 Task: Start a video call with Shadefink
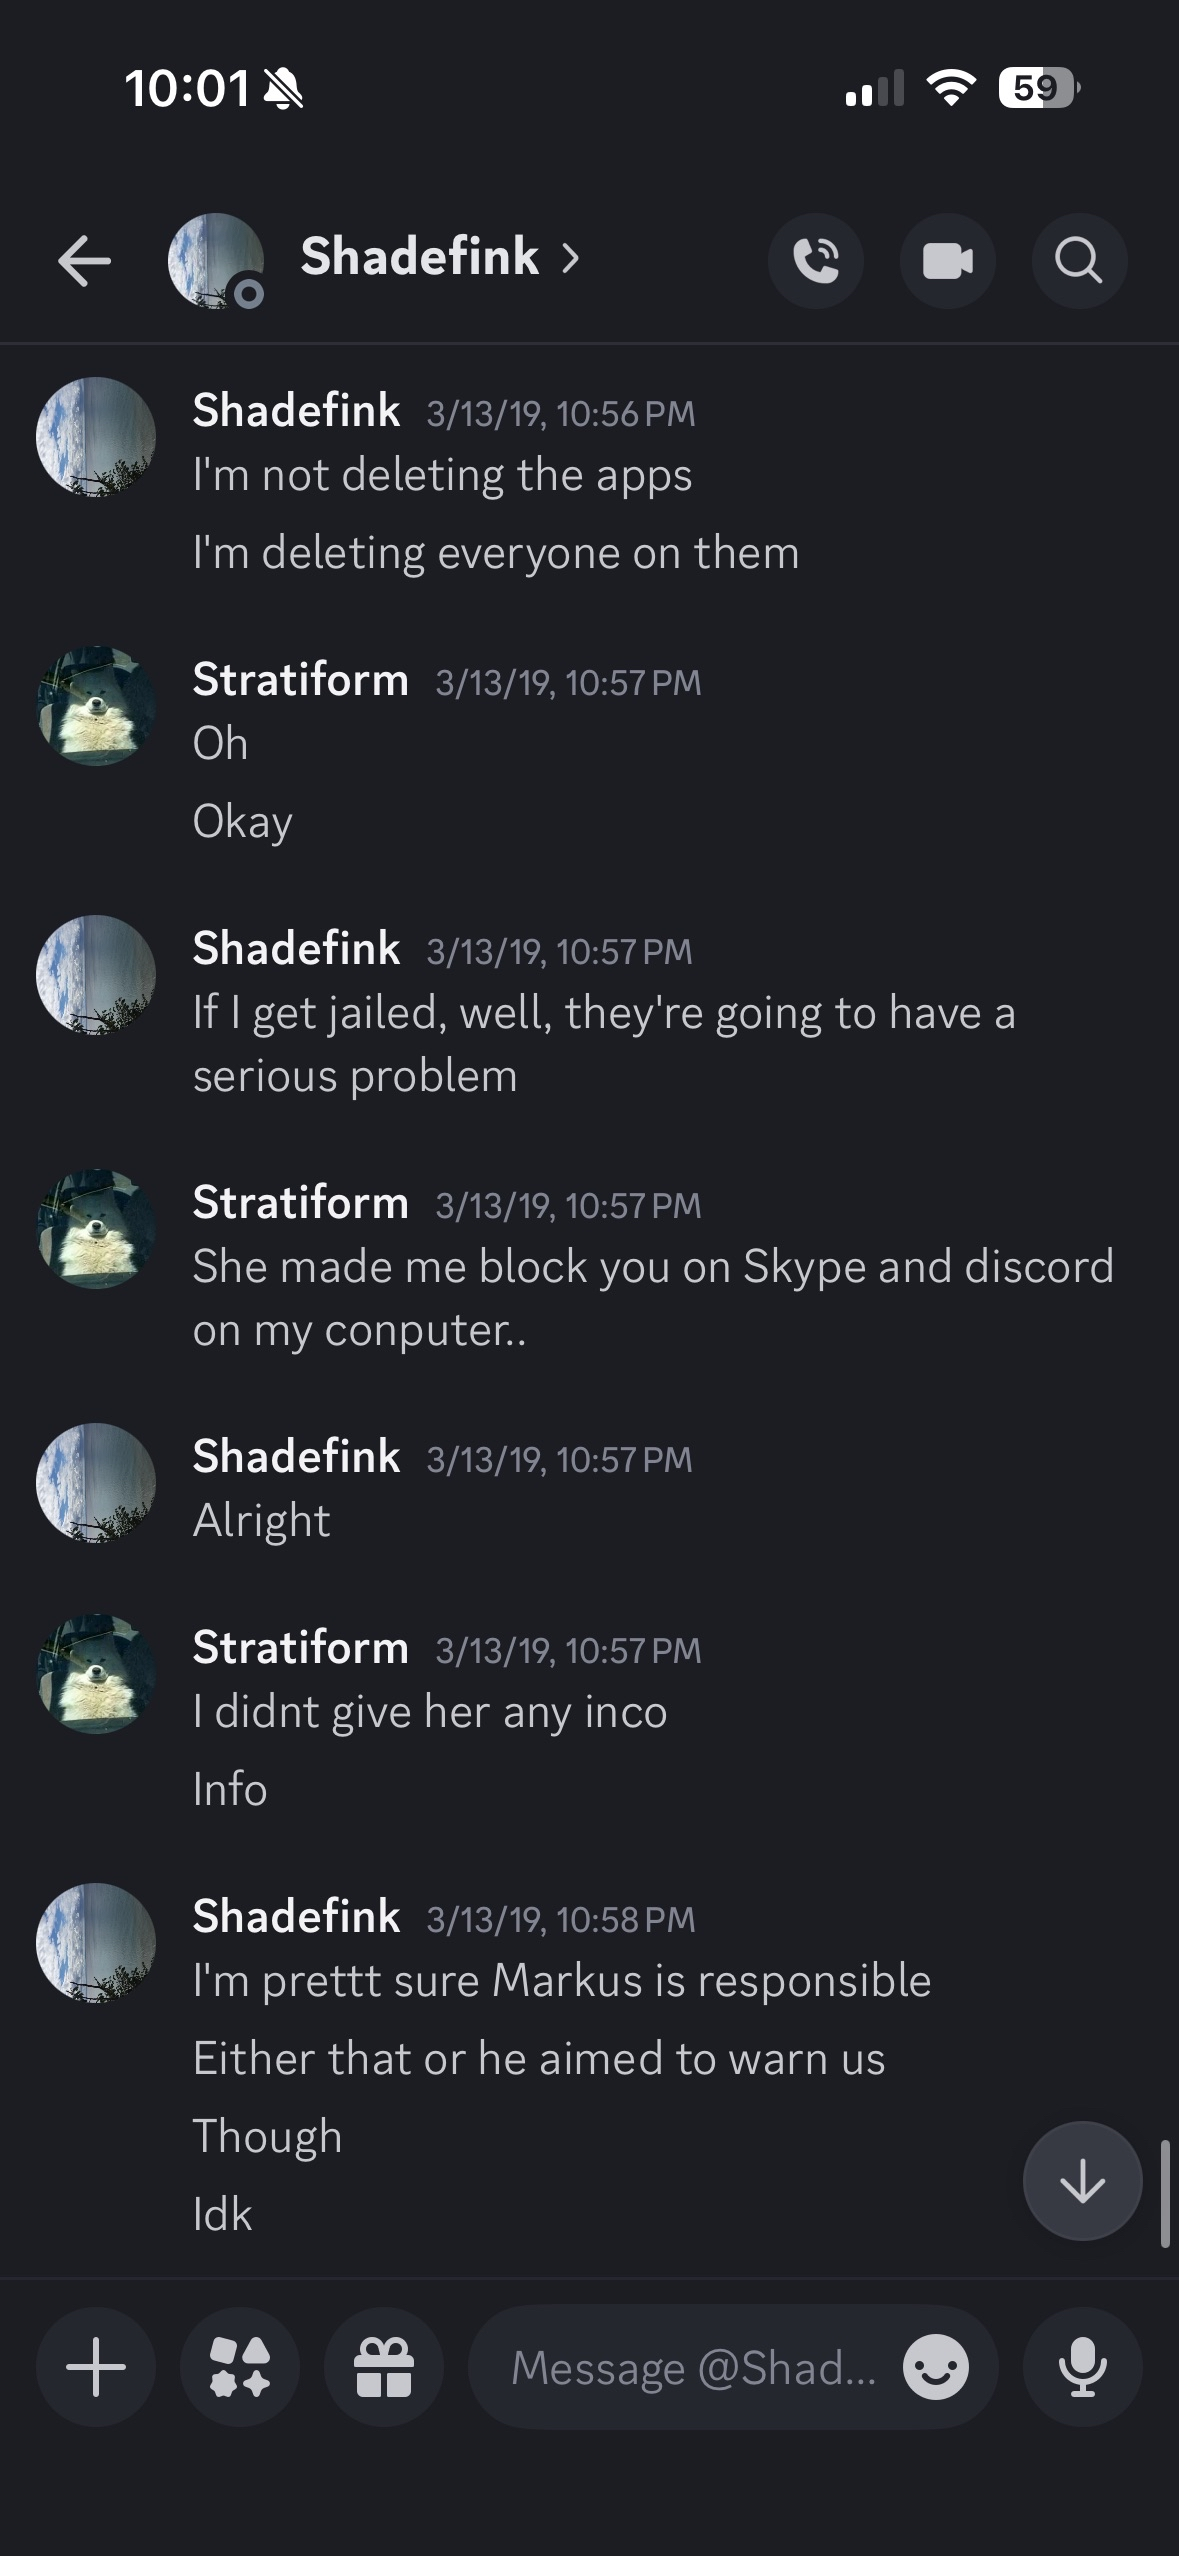point(947,260)
